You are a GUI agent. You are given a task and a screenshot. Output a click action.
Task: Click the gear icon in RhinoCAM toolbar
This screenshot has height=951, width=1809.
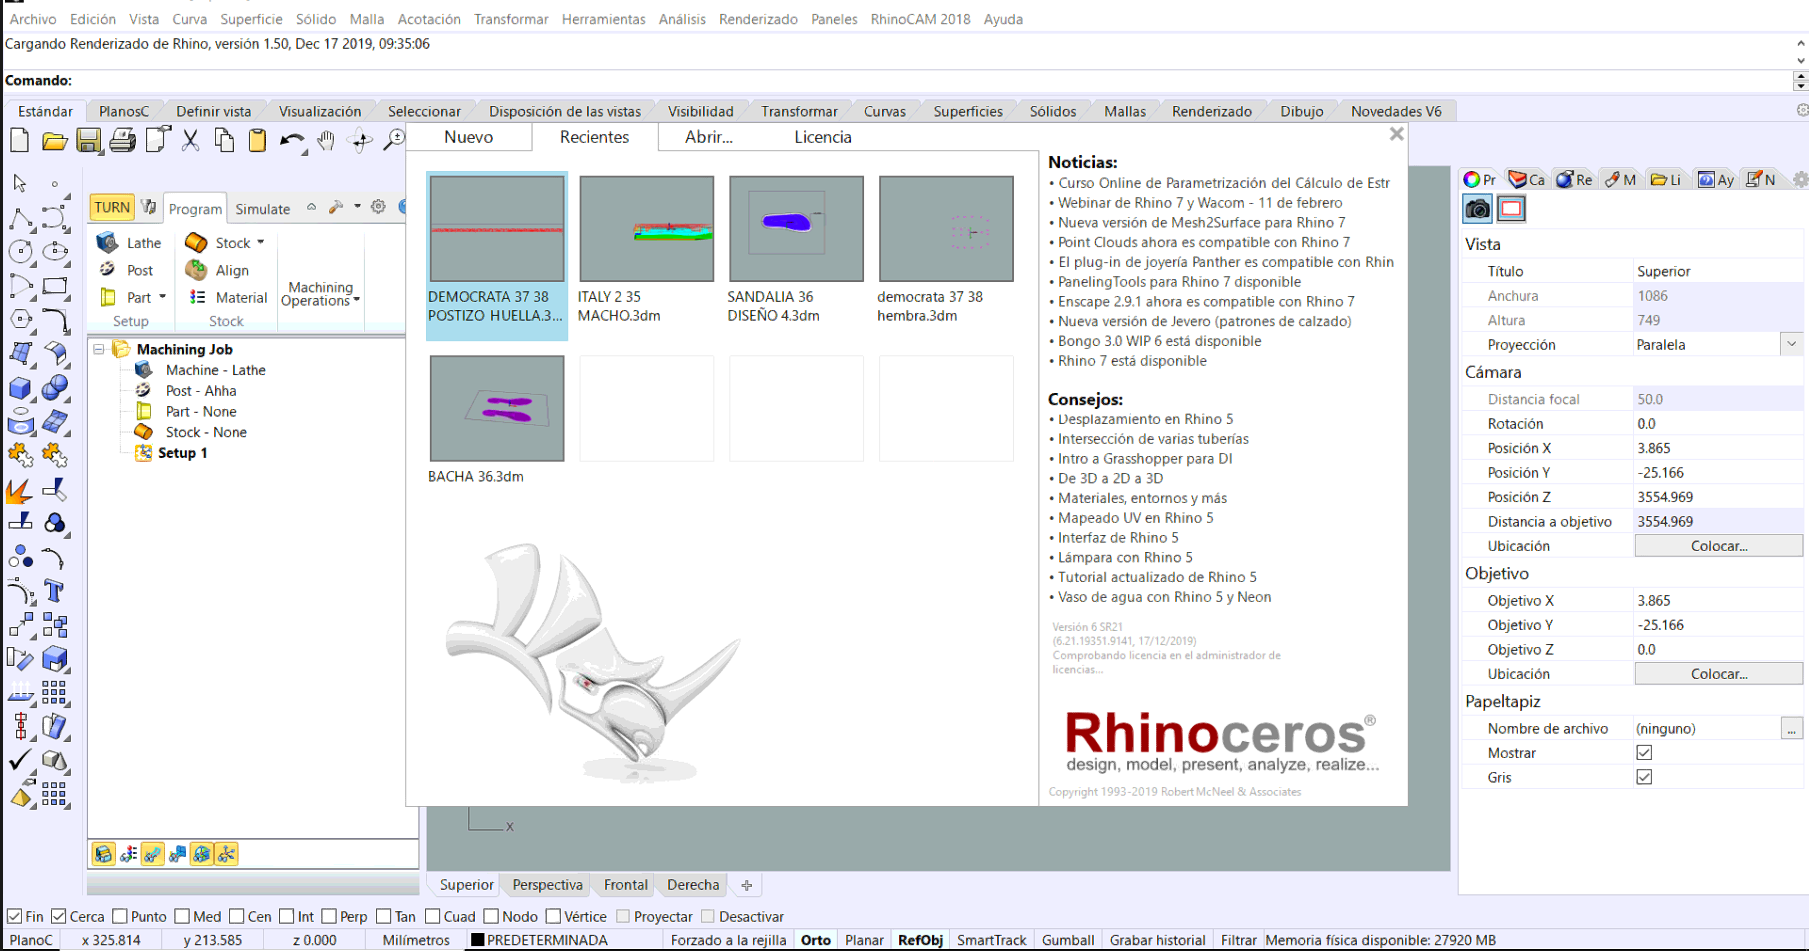coord(378,207)
